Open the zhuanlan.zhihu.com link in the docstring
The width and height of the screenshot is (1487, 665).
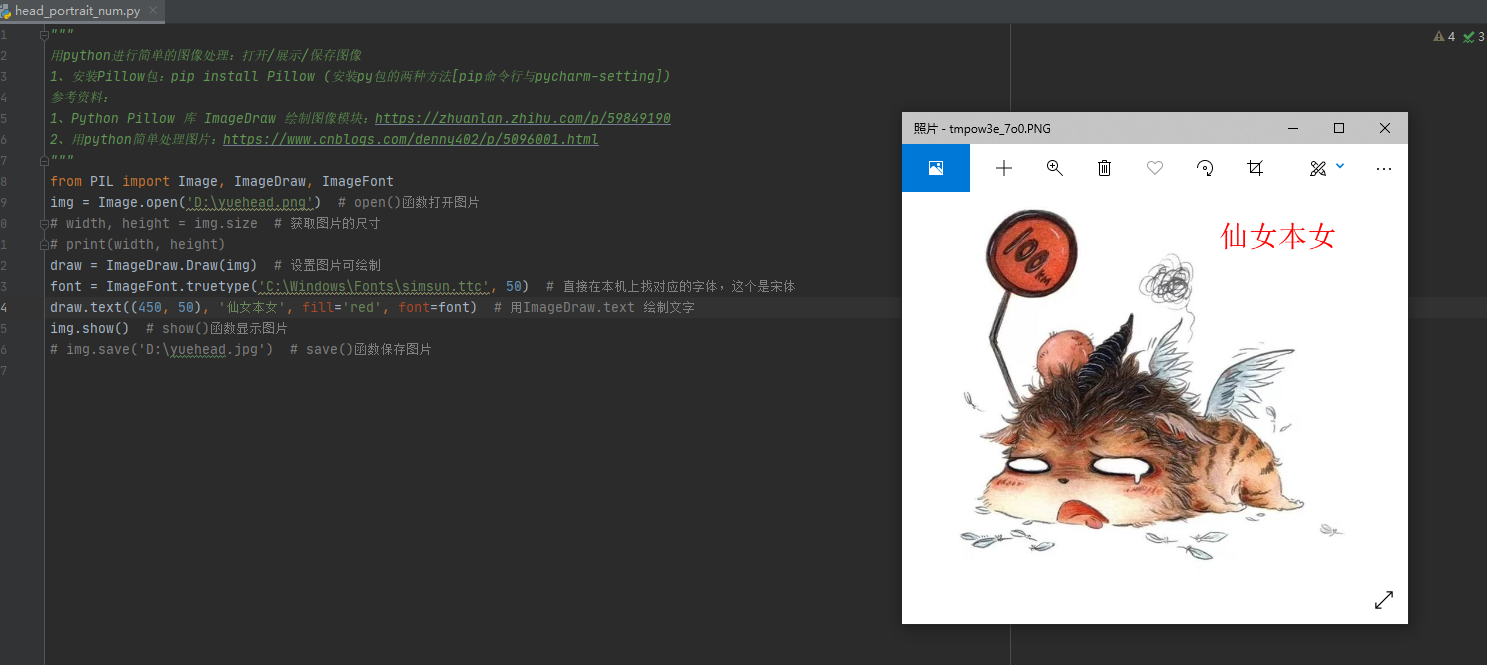point(522,118)
